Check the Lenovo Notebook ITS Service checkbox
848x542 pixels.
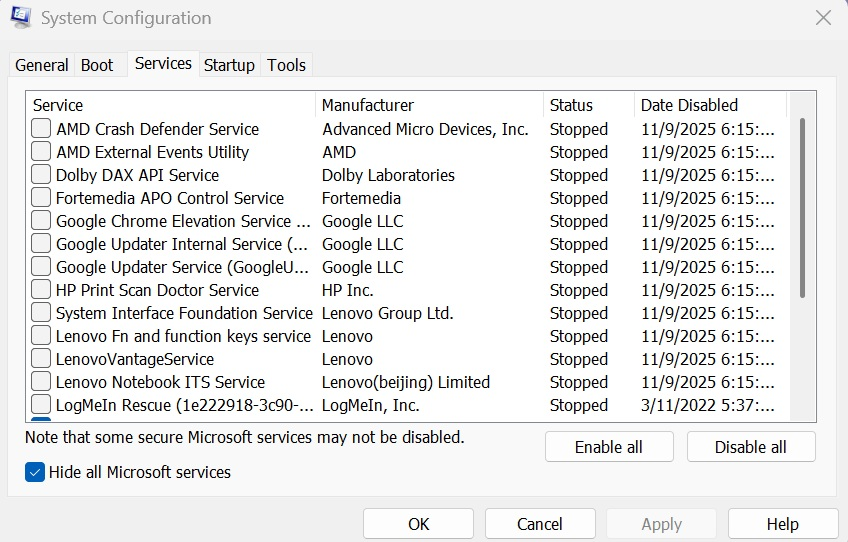point(41,381)
